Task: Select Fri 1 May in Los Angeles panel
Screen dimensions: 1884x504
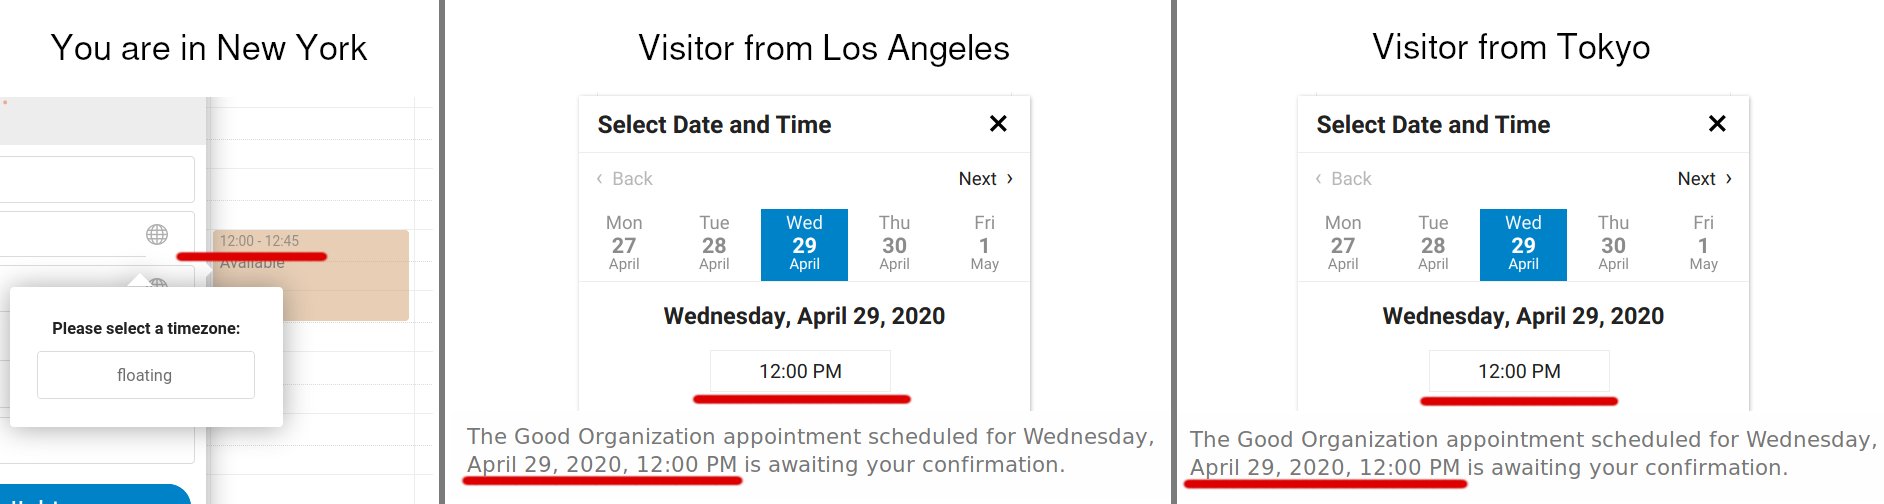Action: click(984, 244)
